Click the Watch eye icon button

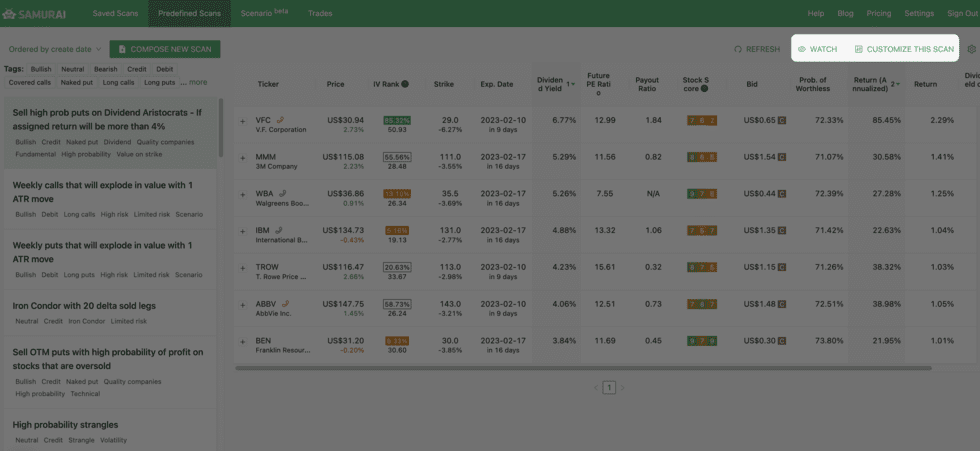tap(817, 49)
